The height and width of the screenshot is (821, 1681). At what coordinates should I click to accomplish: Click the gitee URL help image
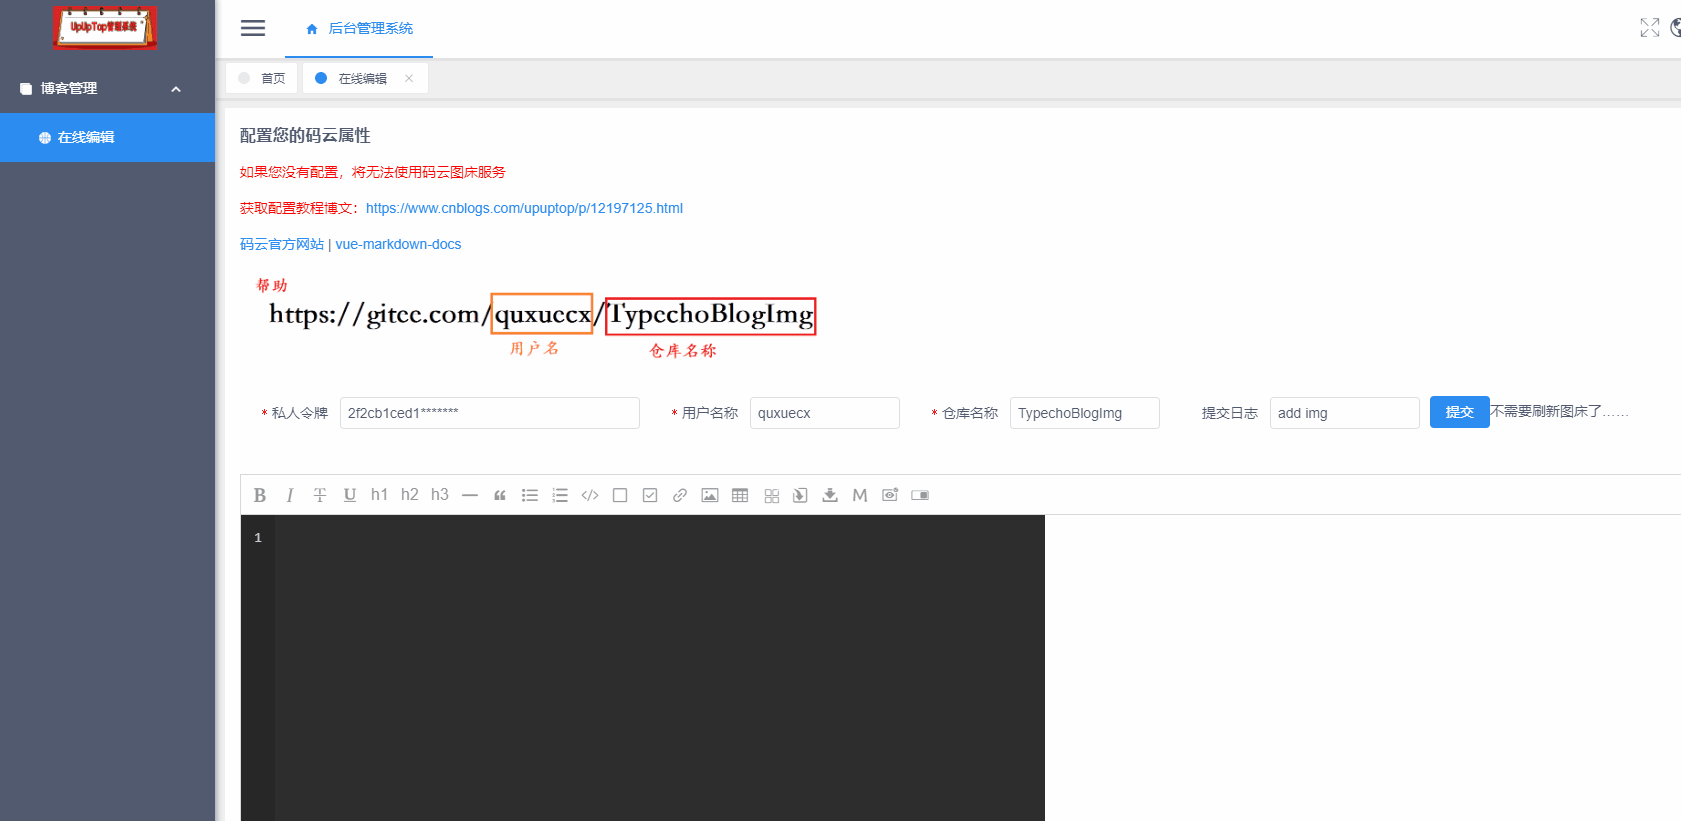pyautogui.click(x=536, y=318)
